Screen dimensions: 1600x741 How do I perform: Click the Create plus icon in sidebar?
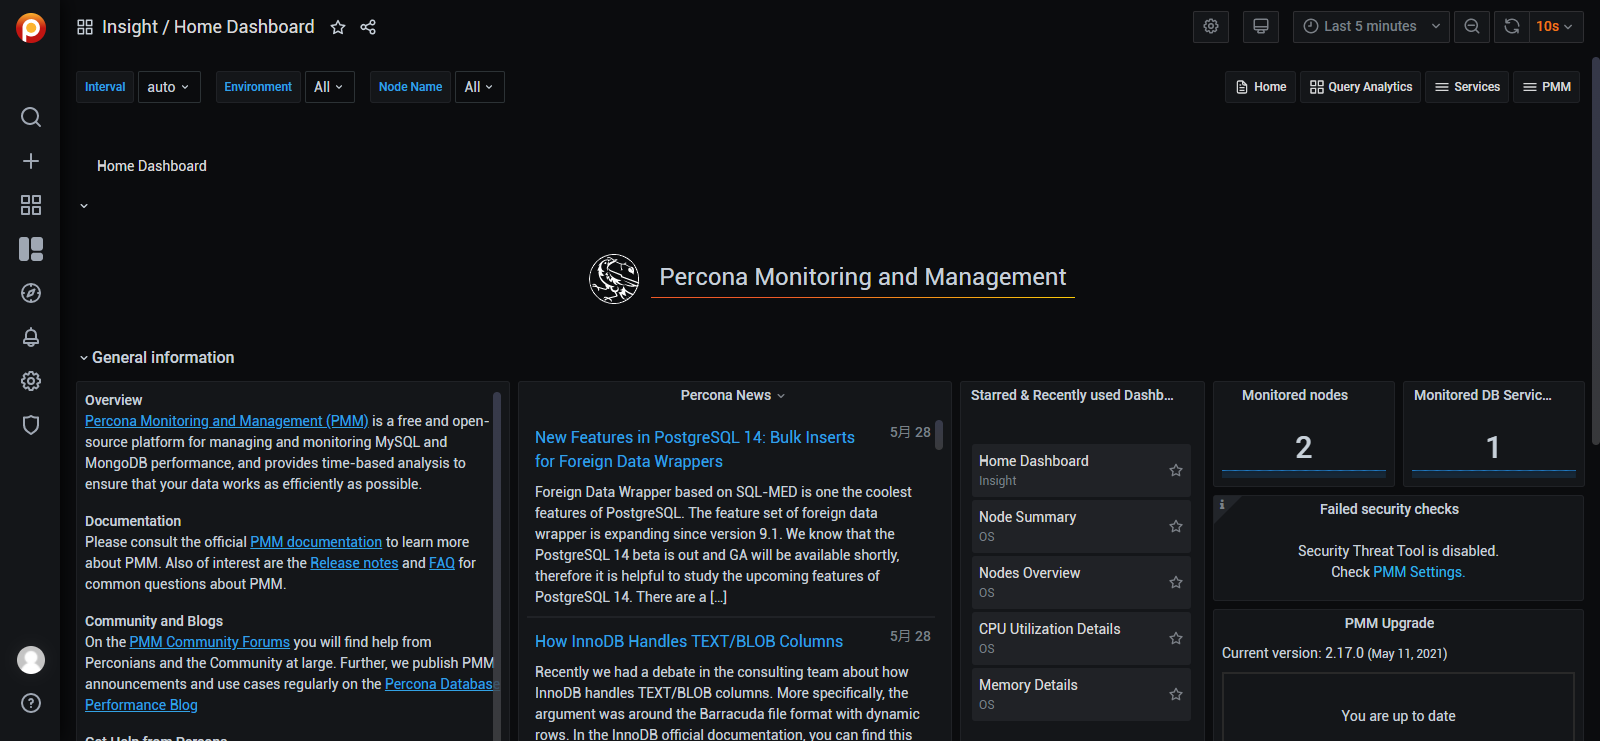point(31,161)
